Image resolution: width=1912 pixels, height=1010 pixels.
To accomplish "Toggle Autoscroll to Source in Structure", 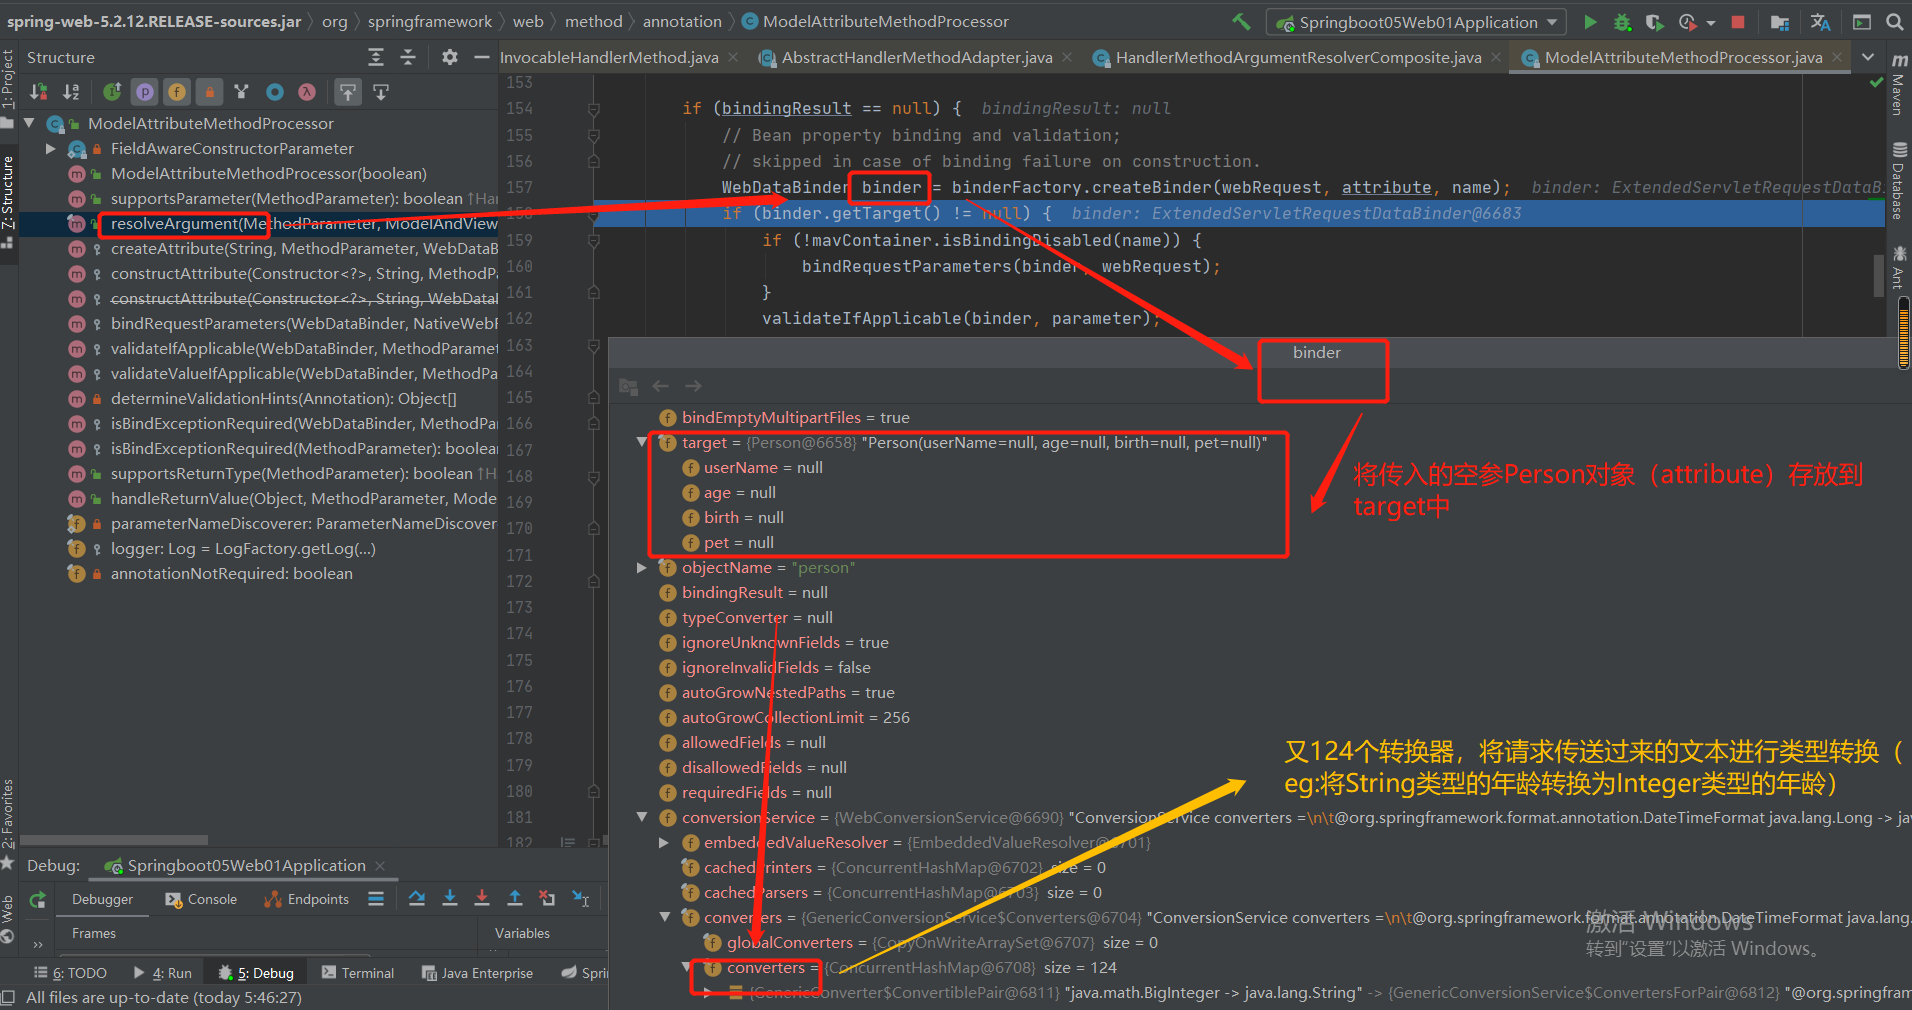I will [347, 92].
